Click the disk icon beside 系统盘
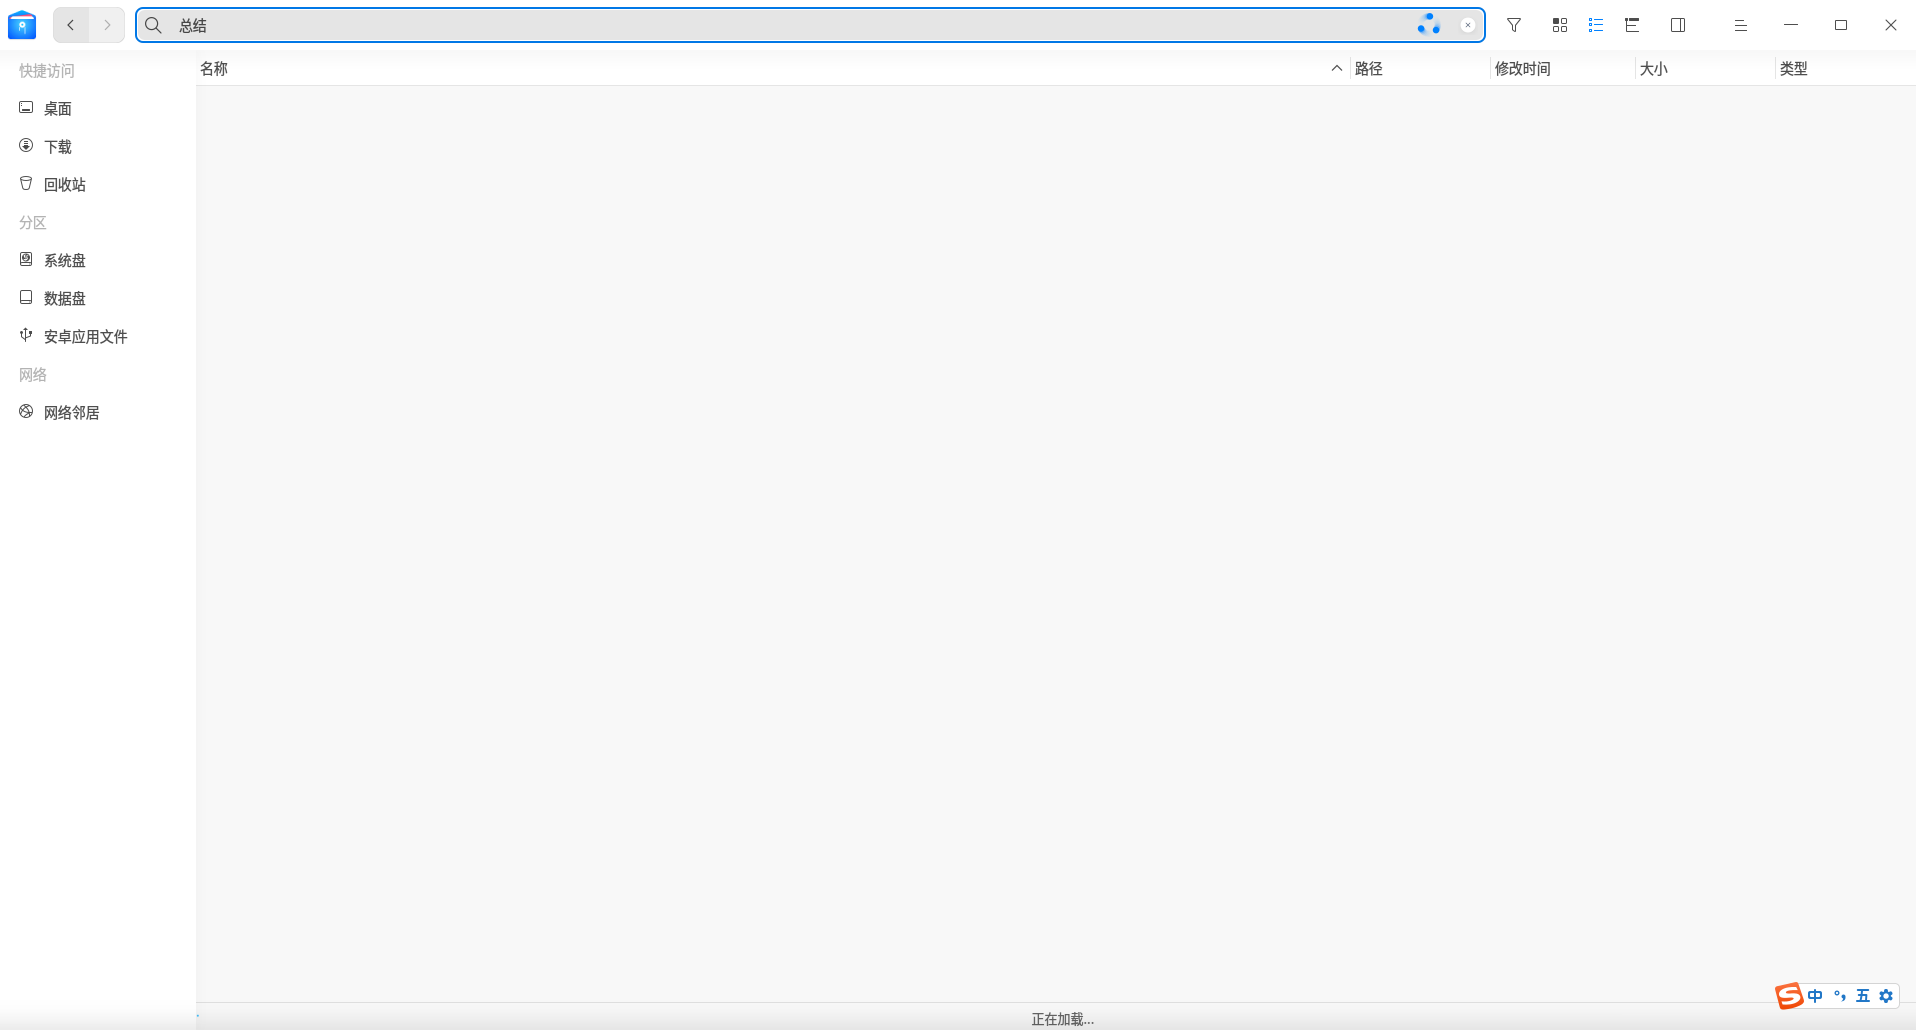This screenshot has width=1916, height=1030. pyautogui.click(x=26, y=259)
